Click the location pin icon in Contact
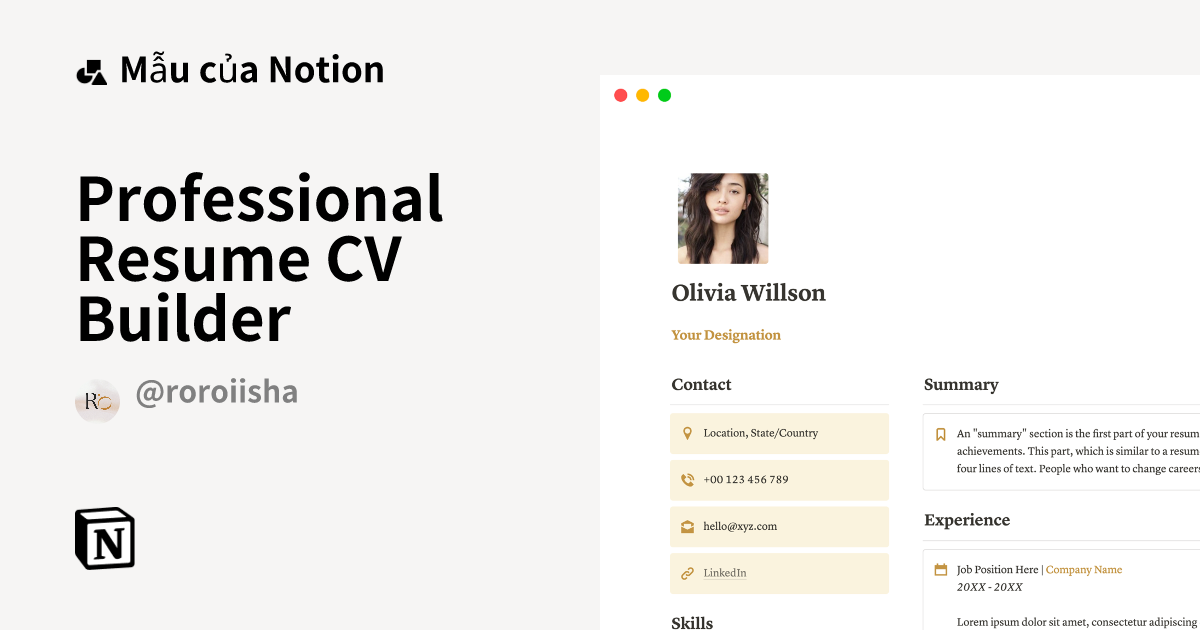 [x=687, y=432]
